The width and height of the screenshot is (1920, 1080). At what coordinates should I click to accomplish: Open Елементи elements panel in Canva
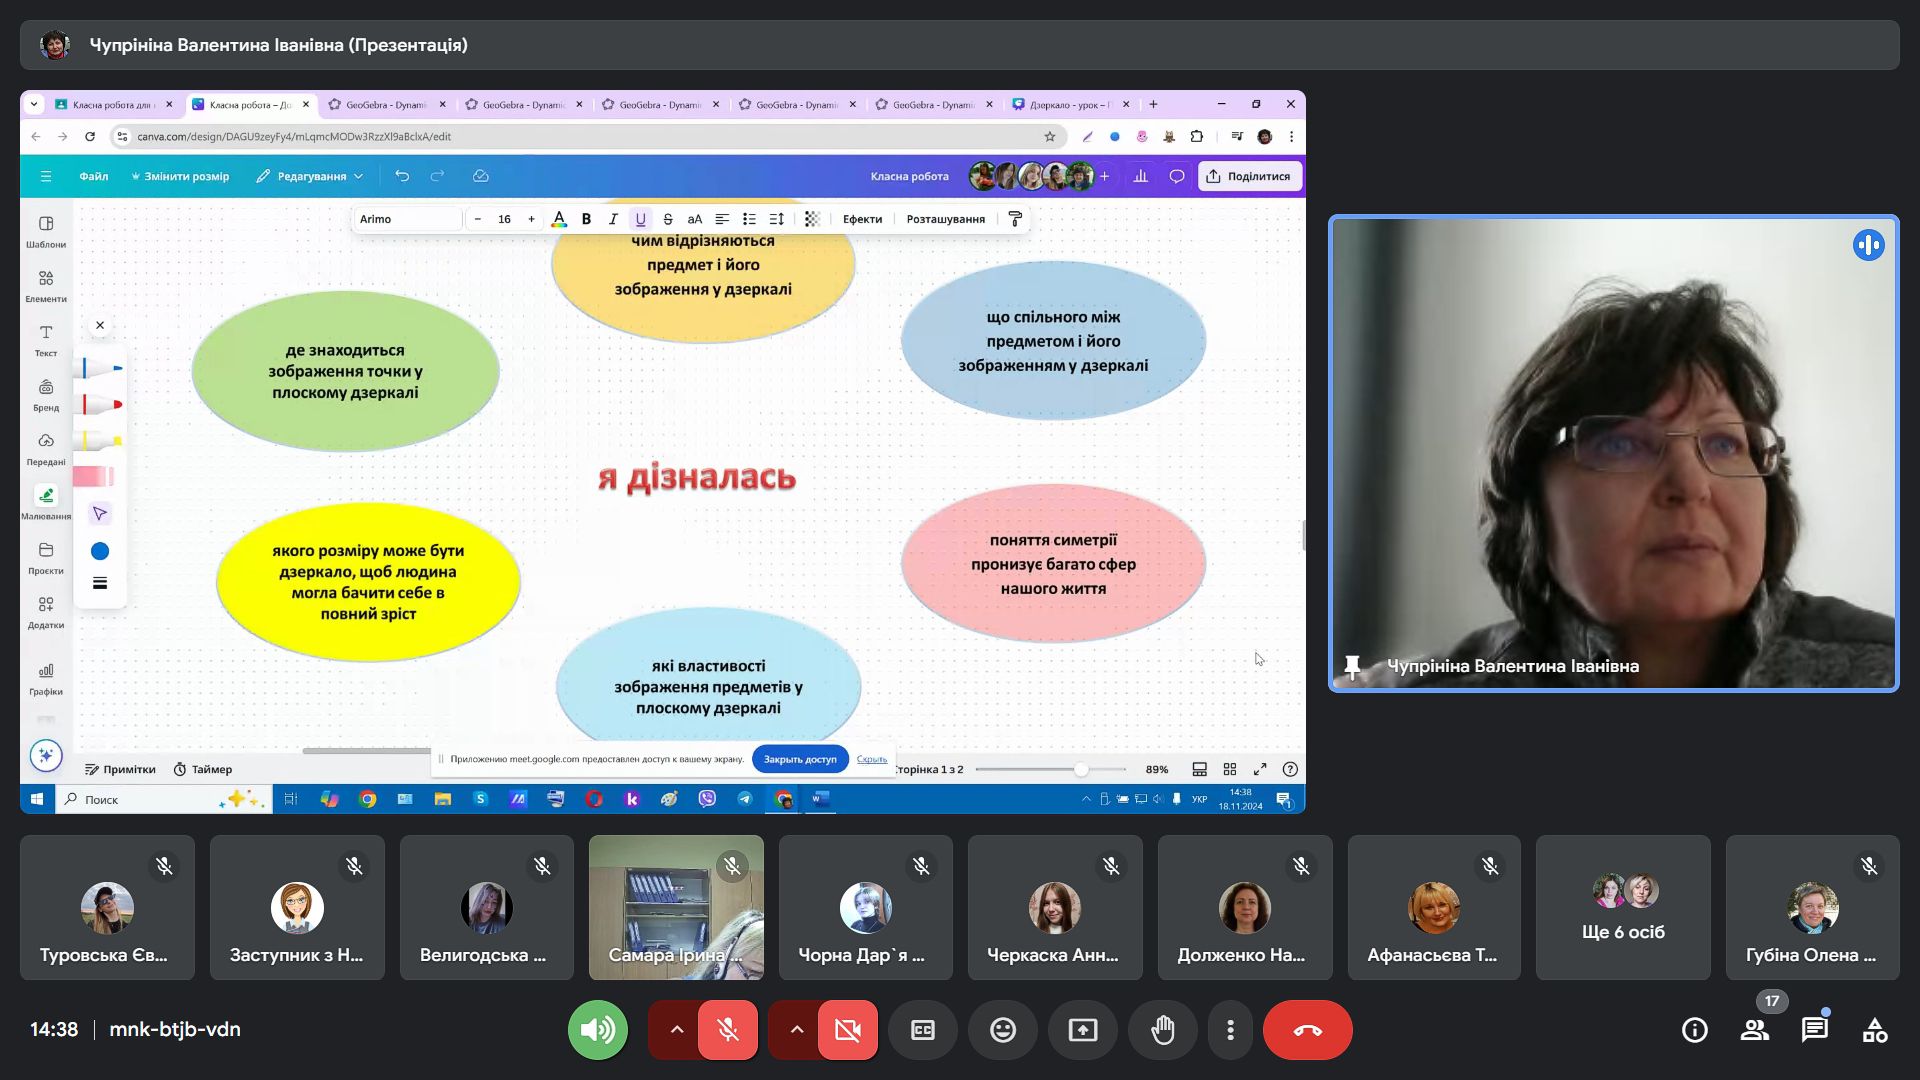pos(46,286)
